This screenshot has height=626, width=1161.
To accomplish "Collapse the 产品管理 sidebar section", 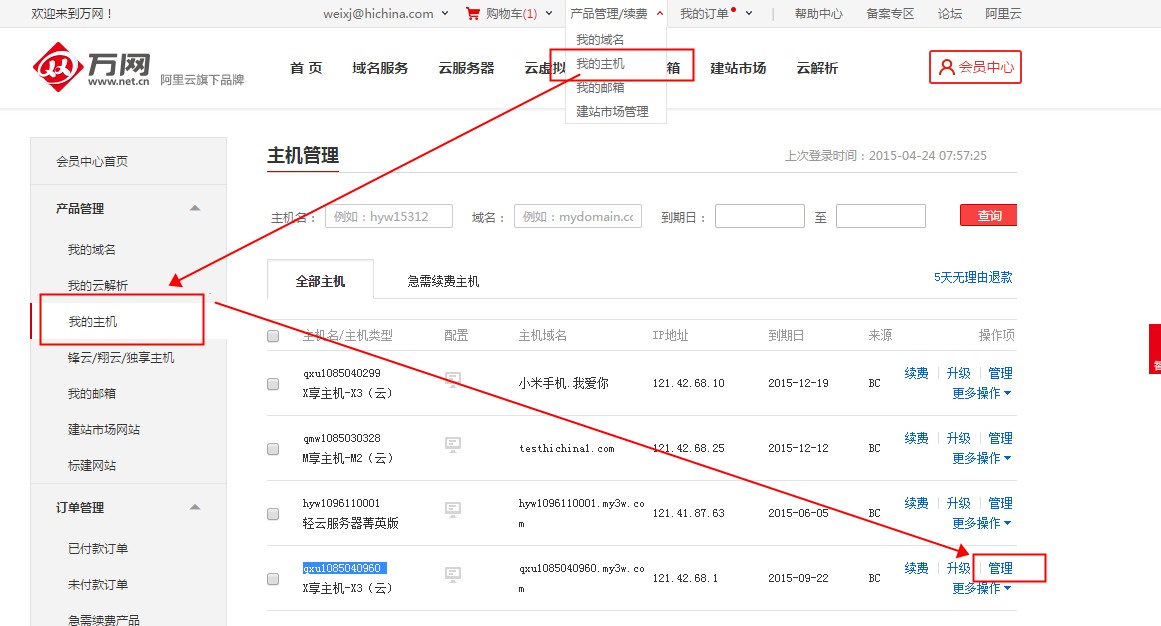I will pyautogui.click(x=194, y=209).
